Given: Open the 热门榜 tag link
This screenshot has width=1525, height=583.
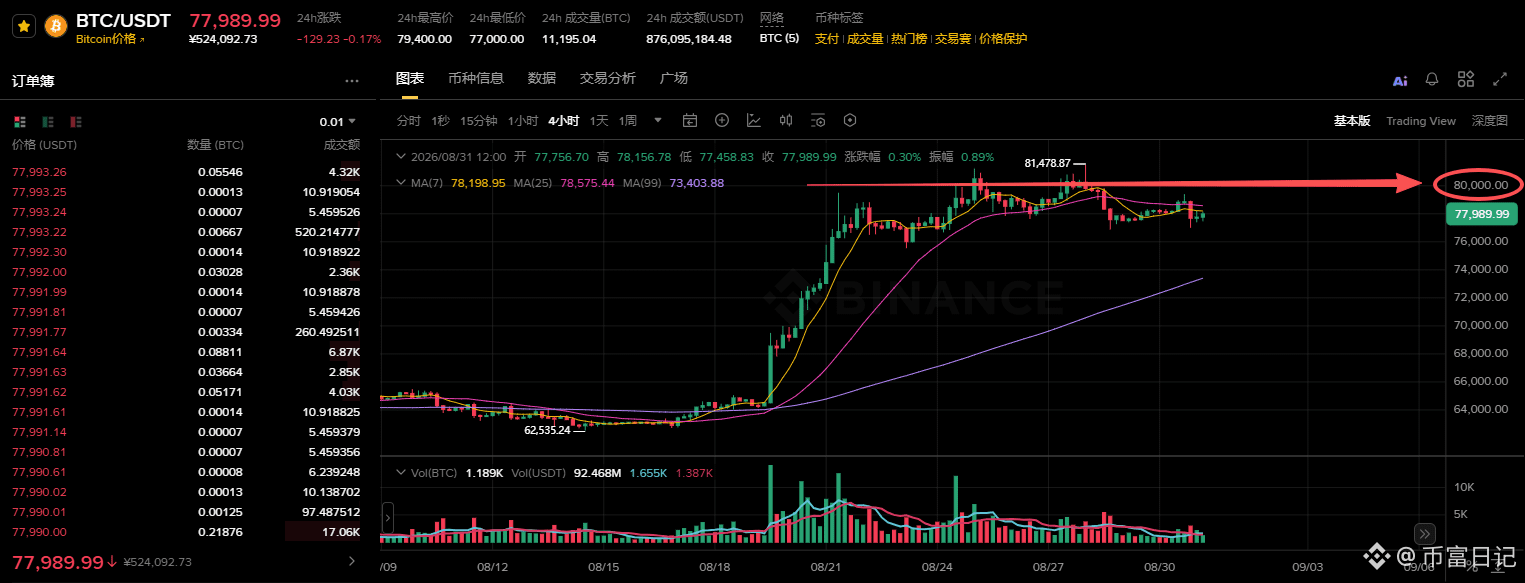Looking at the screenshot, I should [x=909, y=39].
